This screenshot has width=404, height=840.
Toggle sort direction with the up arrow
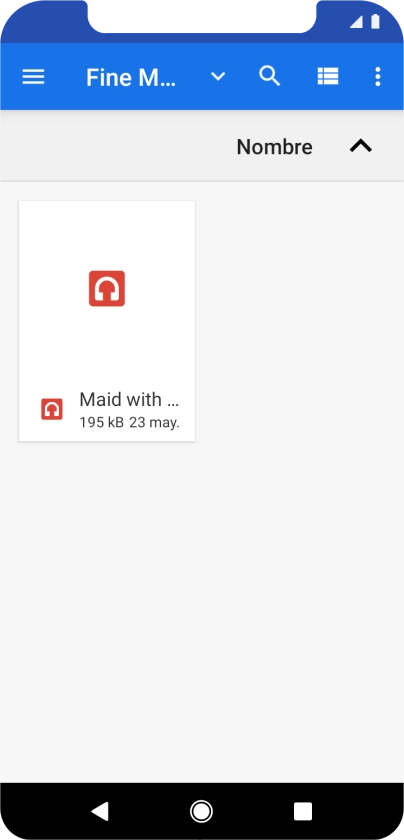(361, 146)
